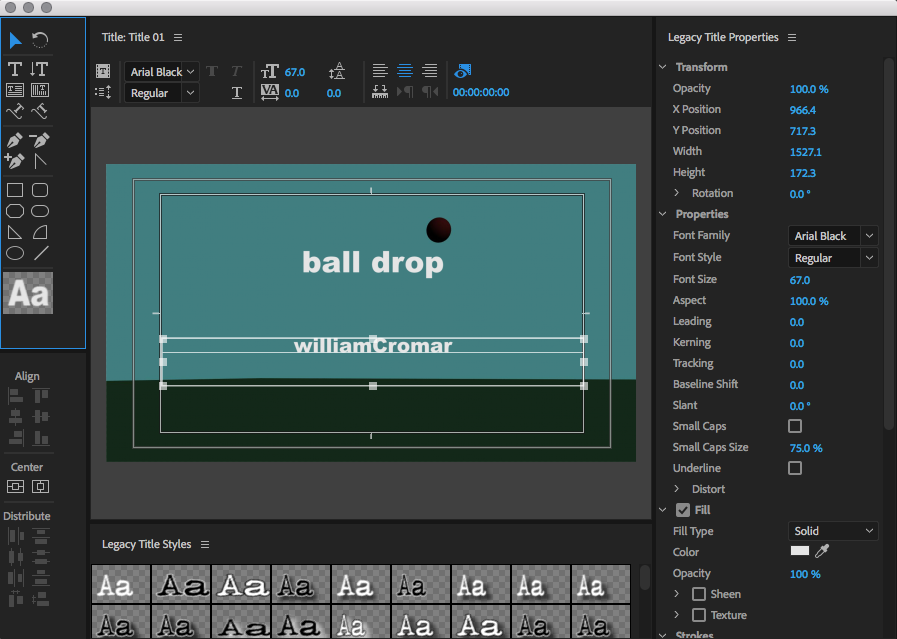Choose the Ellipse shape tool
897x639 pixels.
[16, 253]
